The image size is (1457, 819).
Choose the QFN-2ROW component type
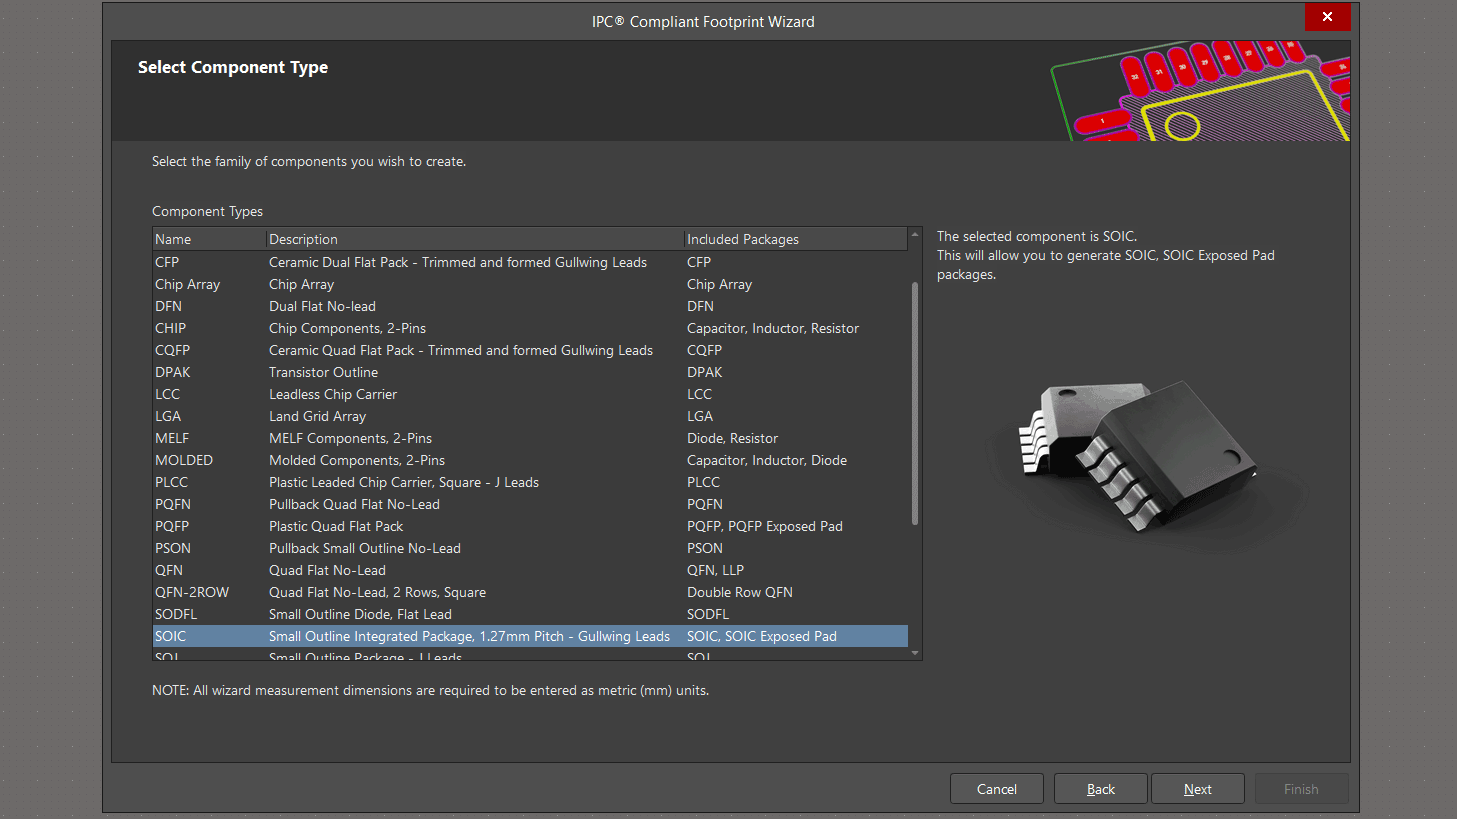(192, 592)
